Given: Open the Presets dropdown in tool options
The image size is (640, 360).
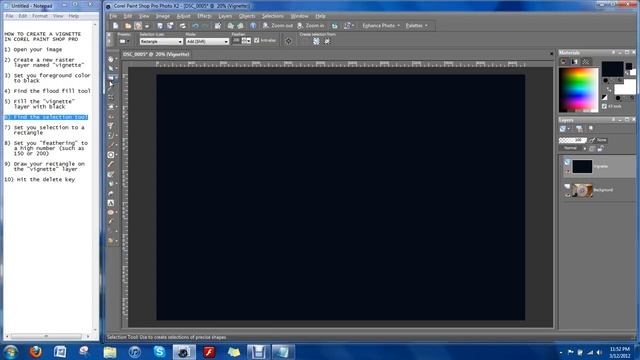Looking at the screenshot, I should [124, 41].
